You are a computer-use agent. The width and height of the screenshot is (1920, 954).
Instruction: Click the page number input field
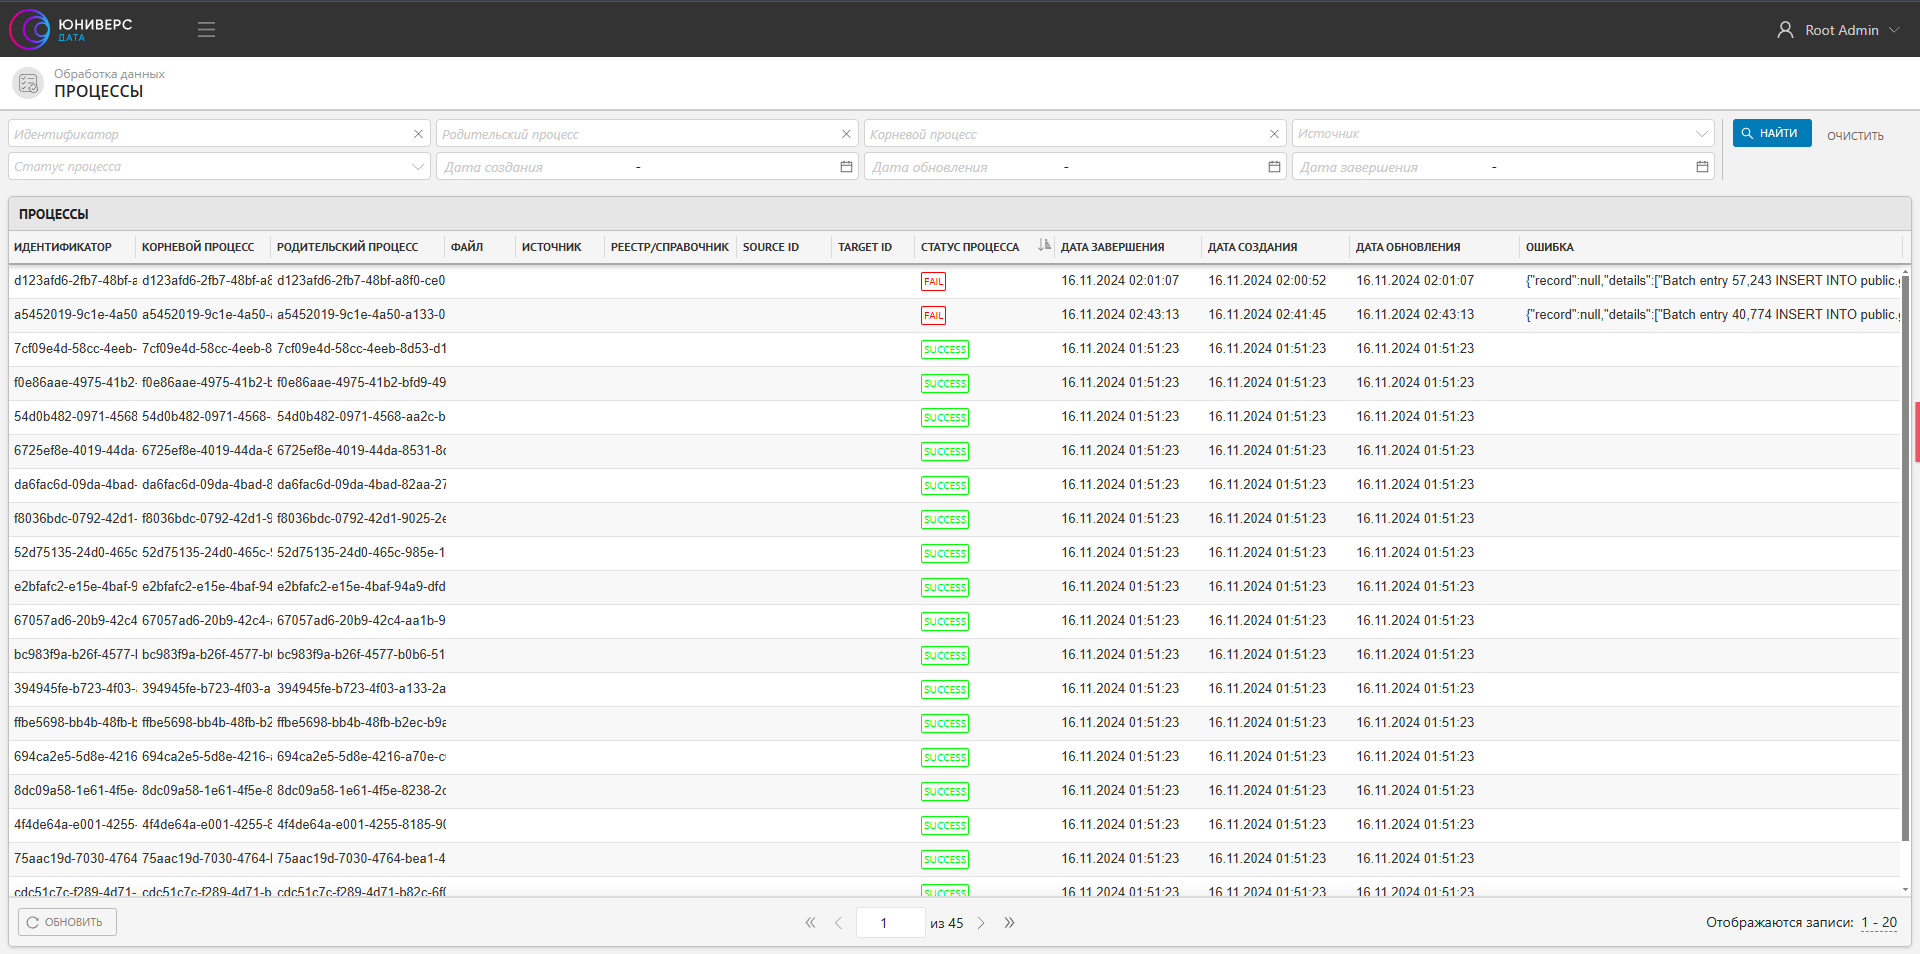(890, 923)
